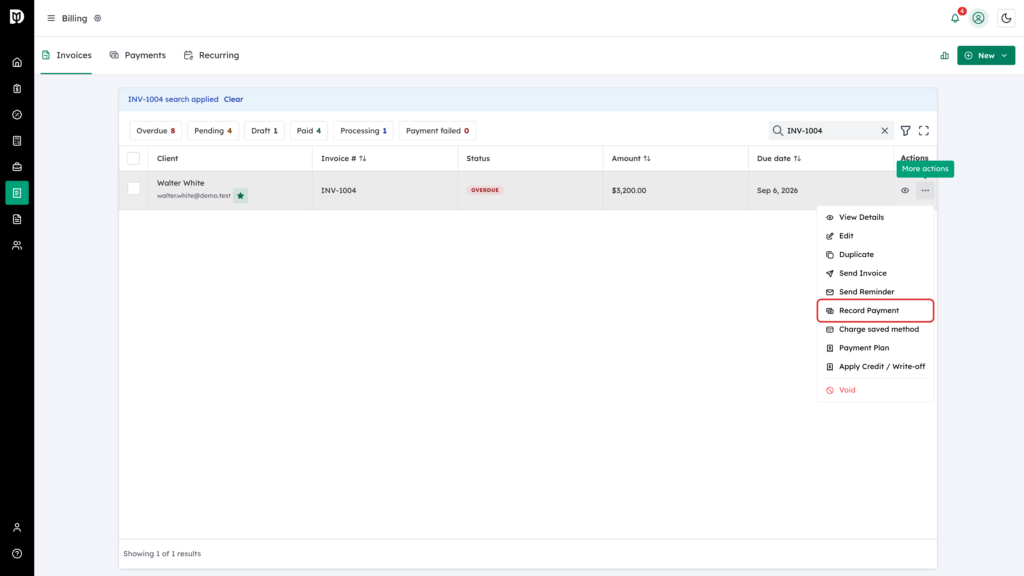Click the Walter White client name
Image resolution: width=1024 pixels, height=576 pixels.
click(180, 183)
